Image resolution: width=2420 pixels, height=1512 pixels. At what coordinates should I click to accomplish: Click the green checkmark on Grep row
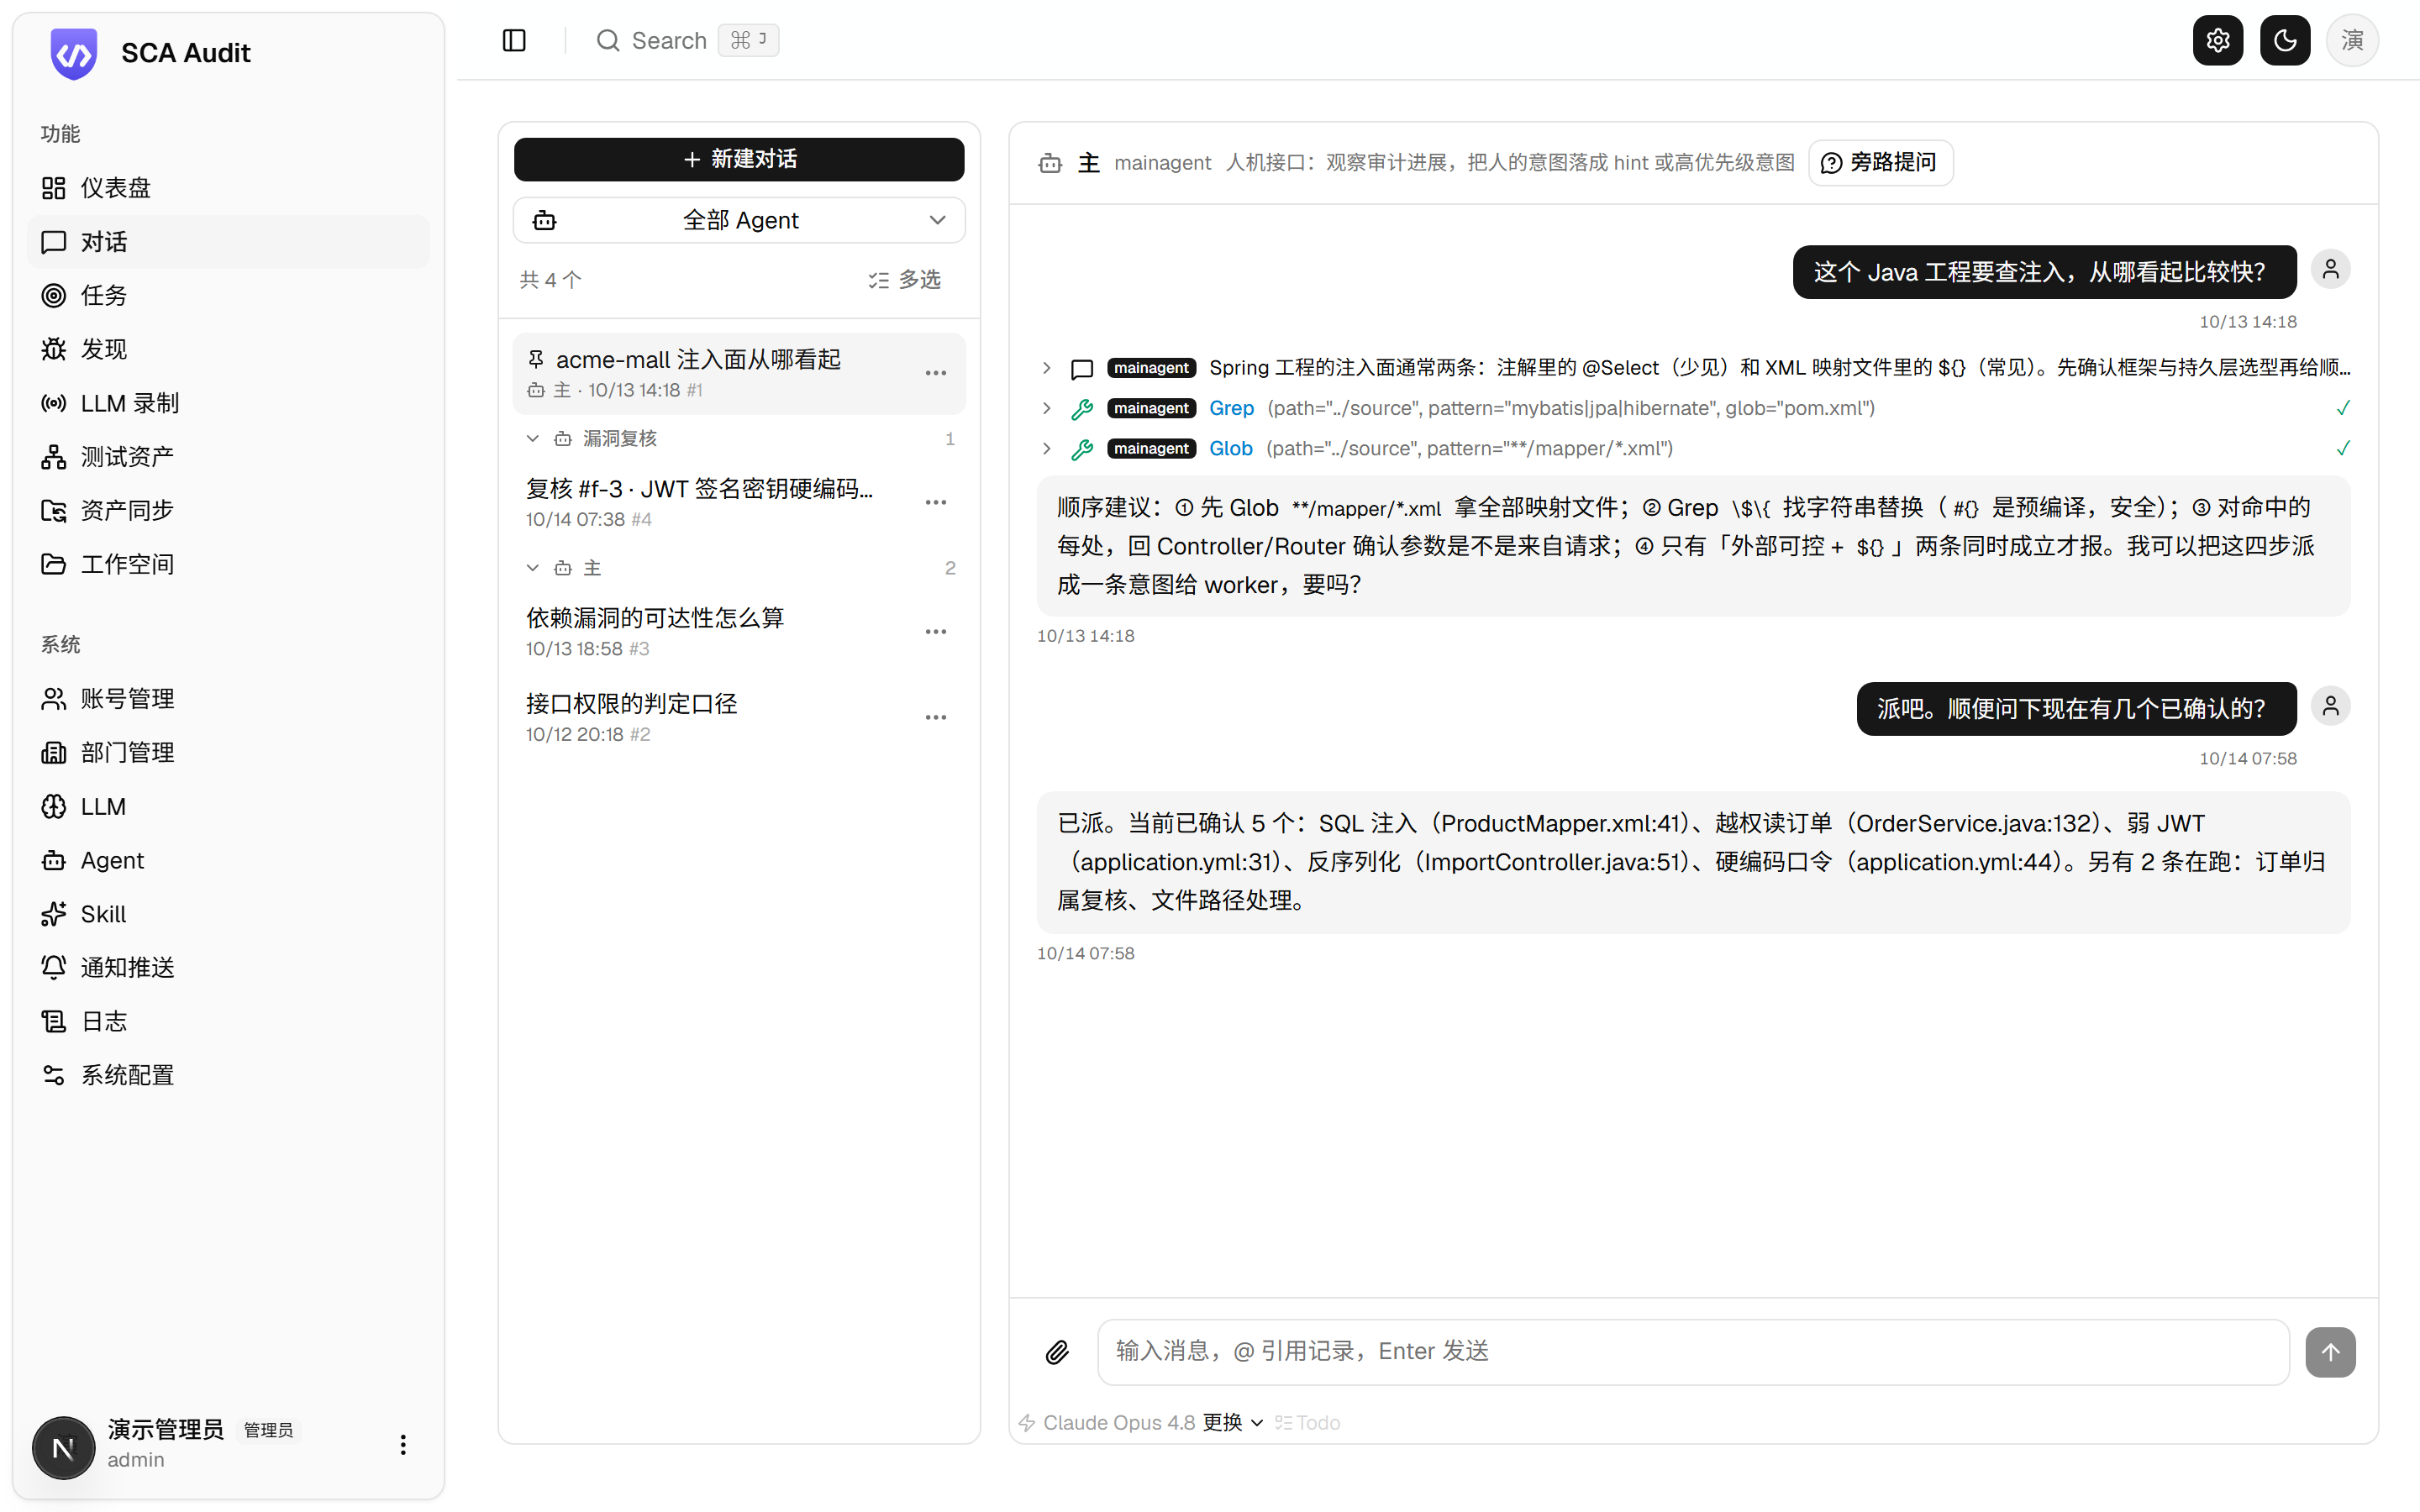[x=2342, y=408]
